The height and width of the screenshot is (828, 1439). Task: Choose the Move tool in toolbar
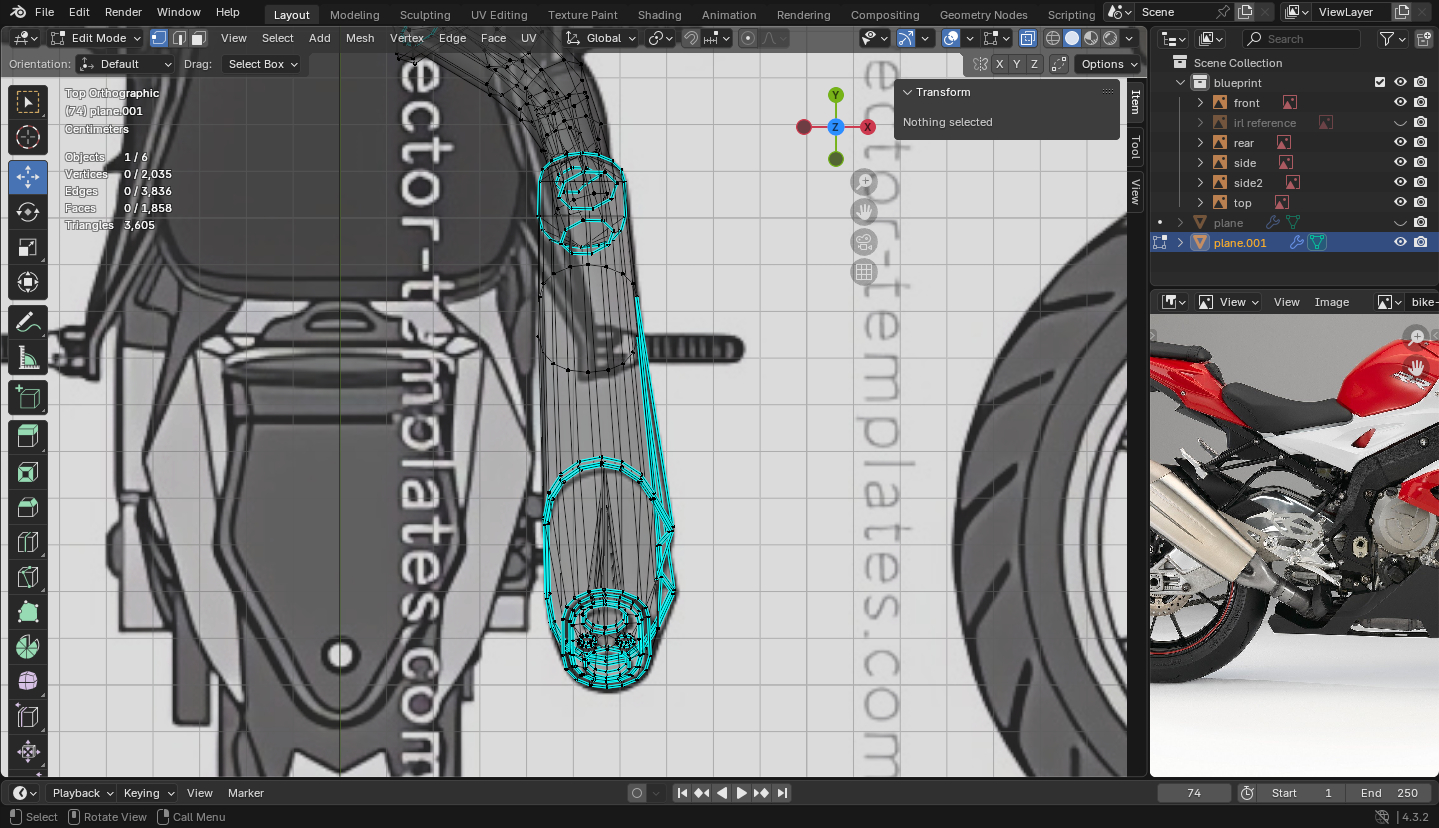(x=28, y=176)
